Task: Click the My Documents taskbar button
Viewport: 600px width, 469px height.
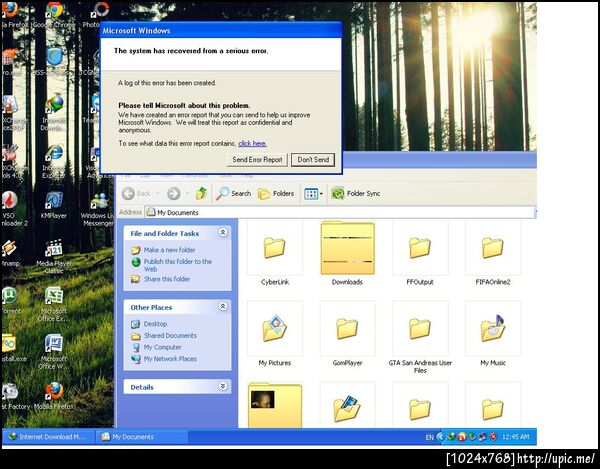Action: (141, 436)
